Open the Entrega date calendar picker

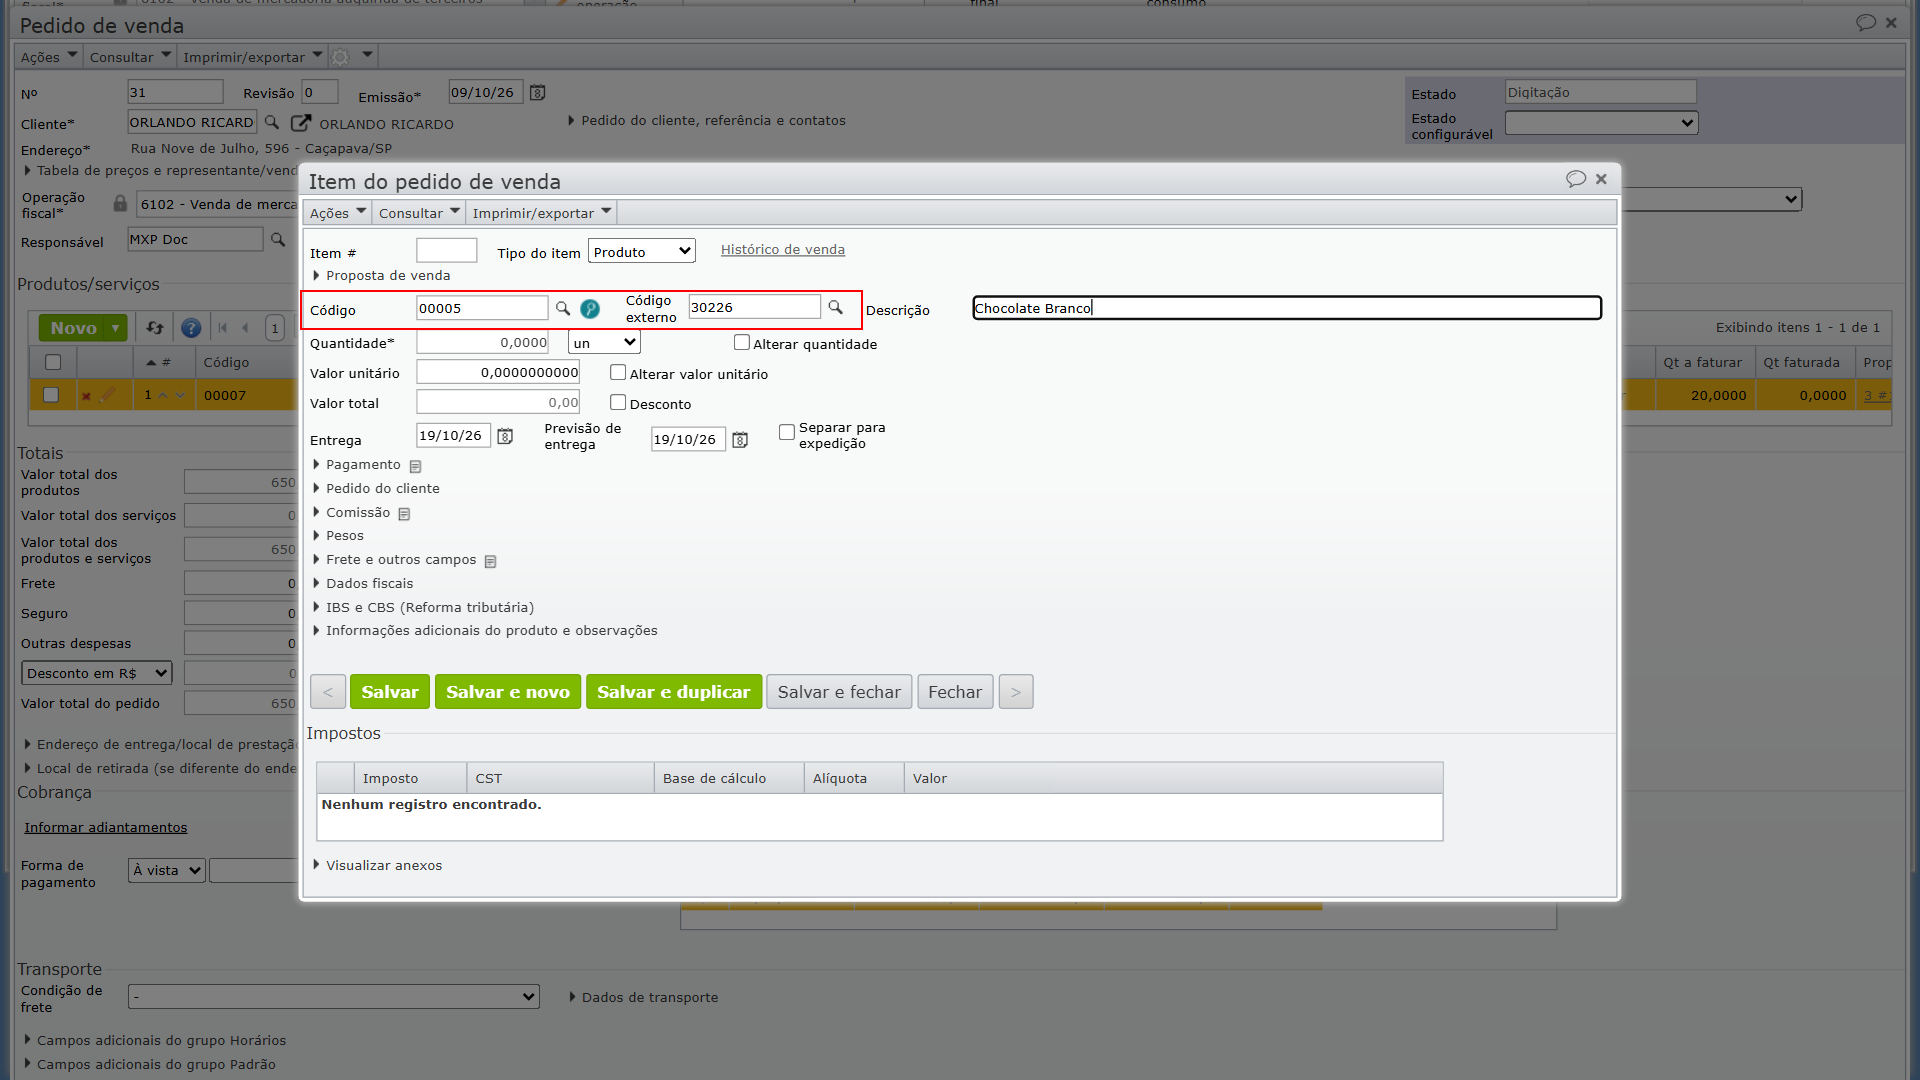point(505,436)
